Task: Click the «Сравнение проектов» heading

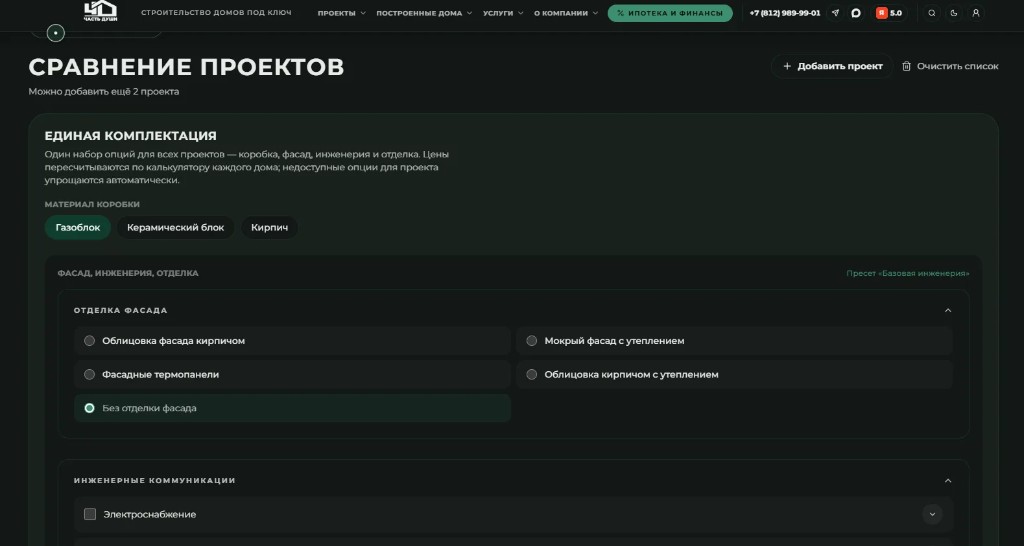Action: pos(186,67)
